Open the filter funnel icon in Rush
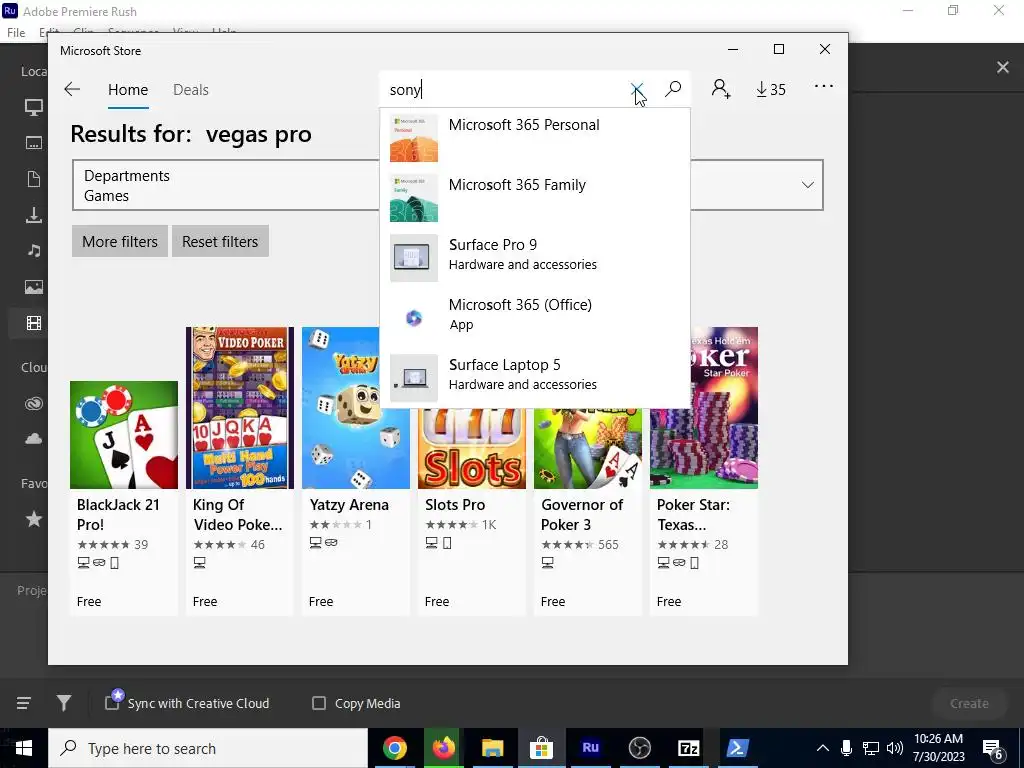 pos(63,703)
